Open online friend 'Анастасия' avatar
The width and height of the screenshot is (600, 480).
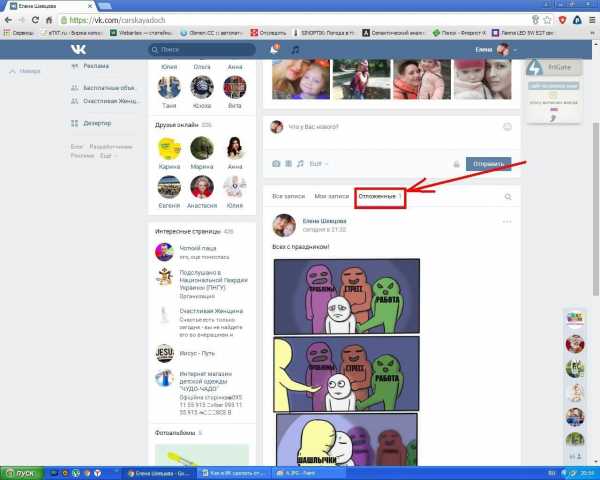[202, 187]
